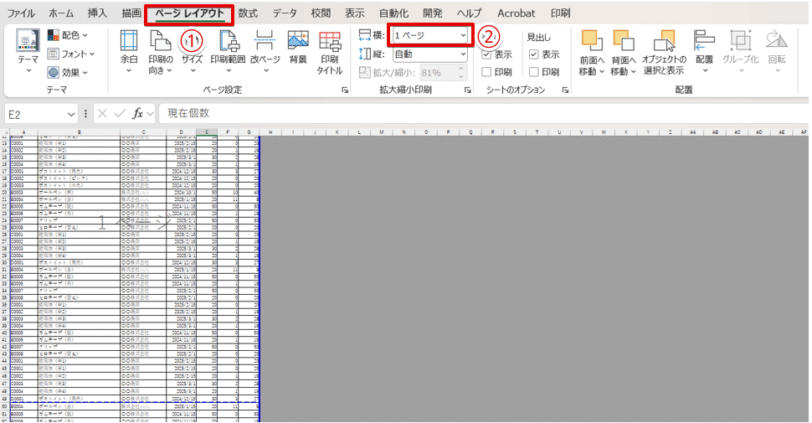Launch the 拡大縮小印刷 dialog launcher
This screenshot has height=423, width=812.
(468, 90)
